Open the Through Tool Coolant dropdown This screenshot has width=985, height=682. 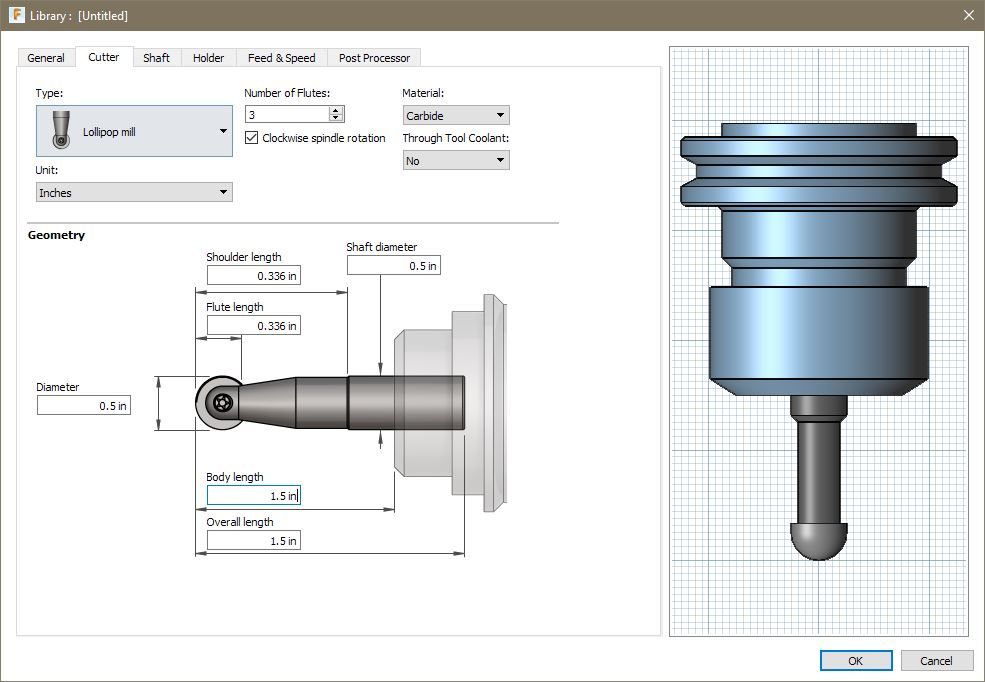coord(456,161)
